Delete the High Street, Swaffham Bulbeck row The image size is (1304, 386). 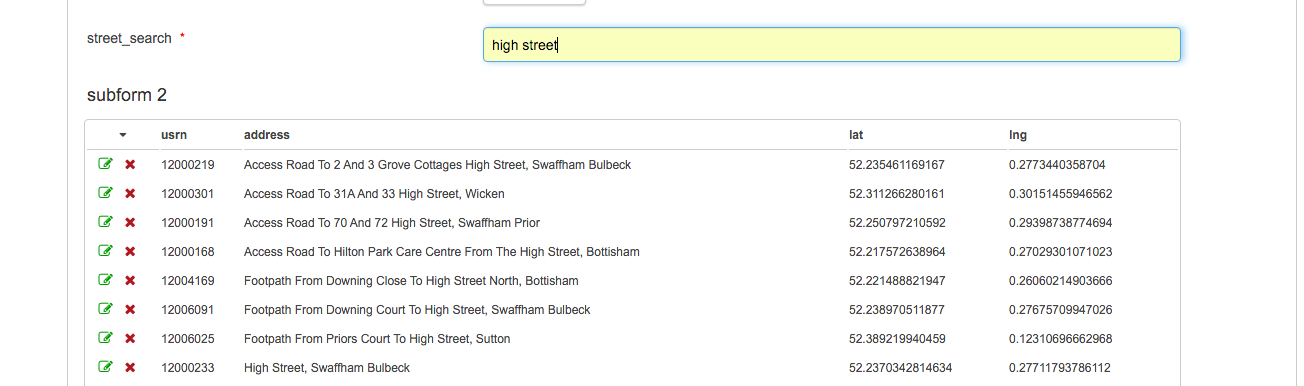pyautogui.click(x=130, y=368)
